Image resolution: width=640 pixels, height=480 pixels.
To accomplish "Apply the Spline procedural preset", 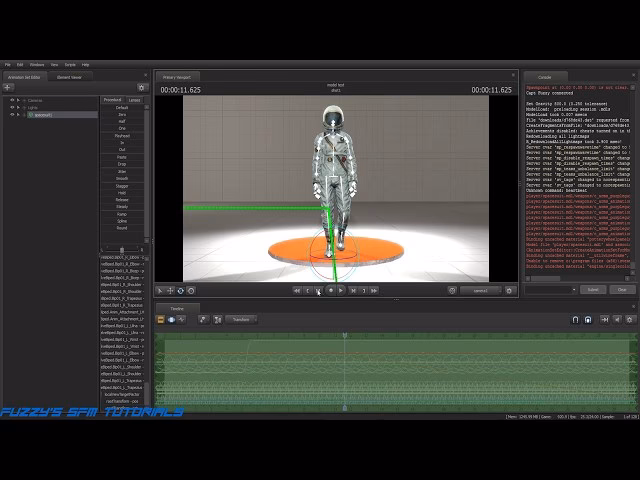I will pyautogui.click(x=122, y=221).
